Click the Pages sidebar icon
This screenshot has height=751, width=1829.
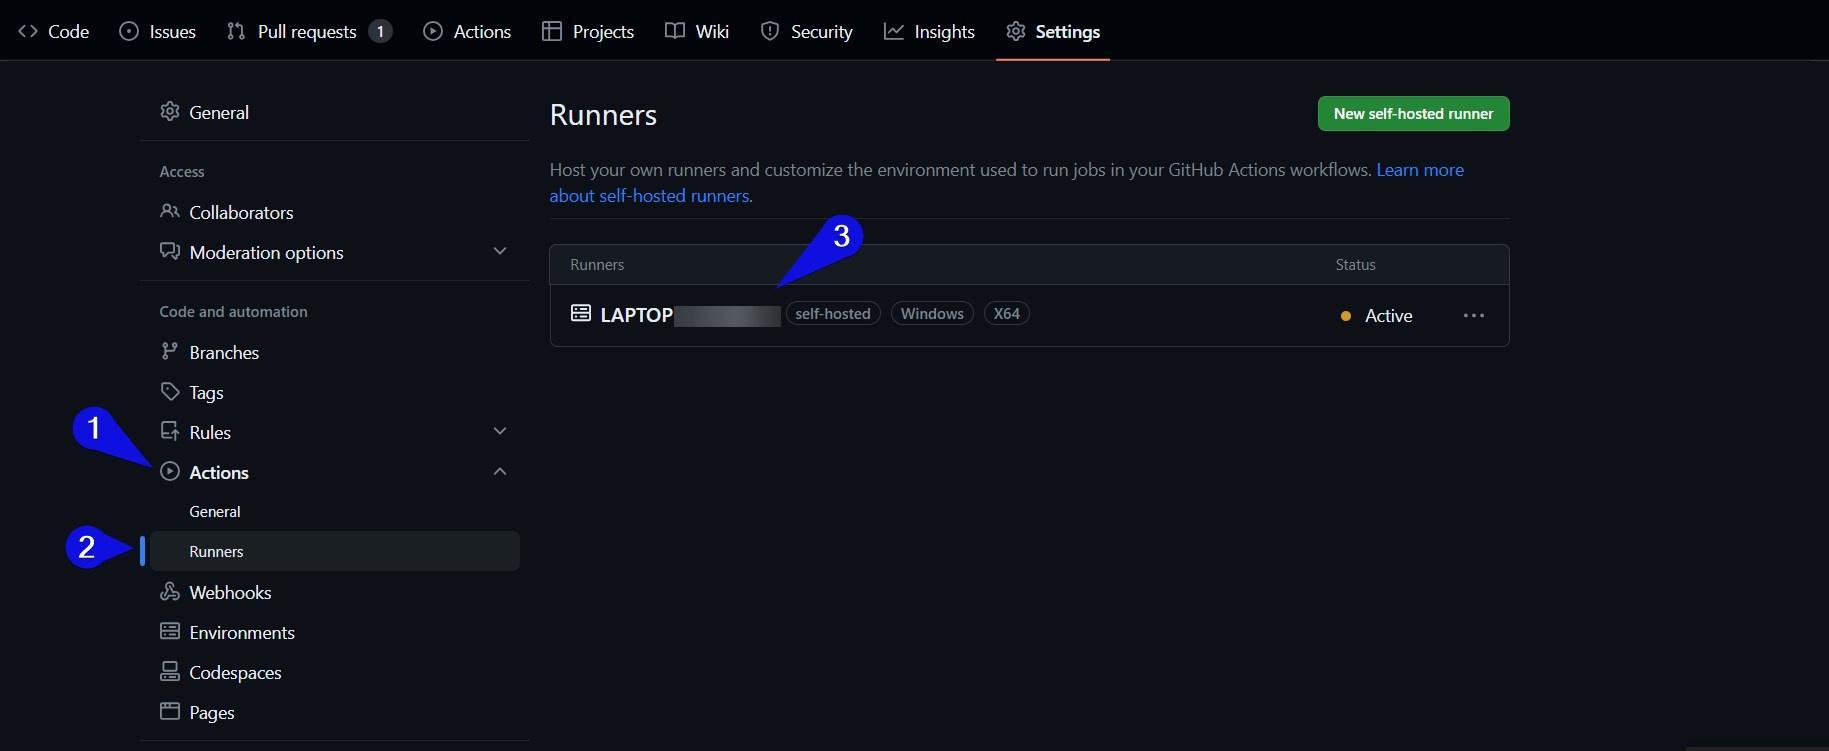coord(170,712)
